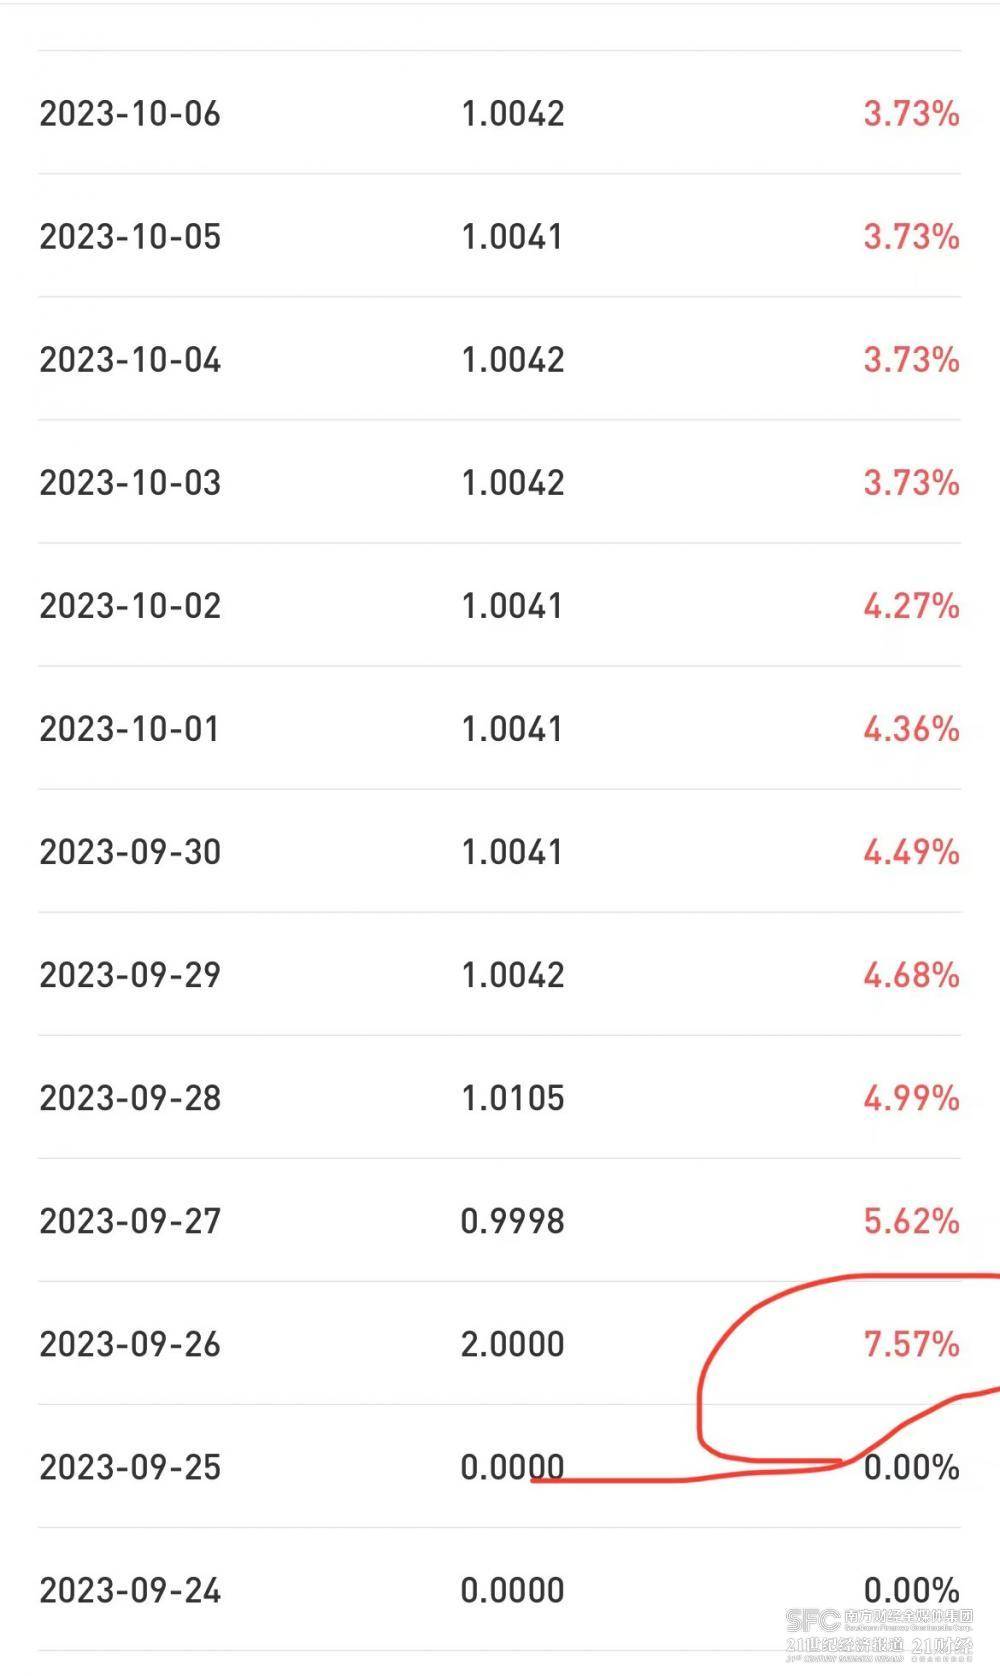Tap the 2.0000 net value
The image size is (1000, 1676).
click(x=512, y=1344)
